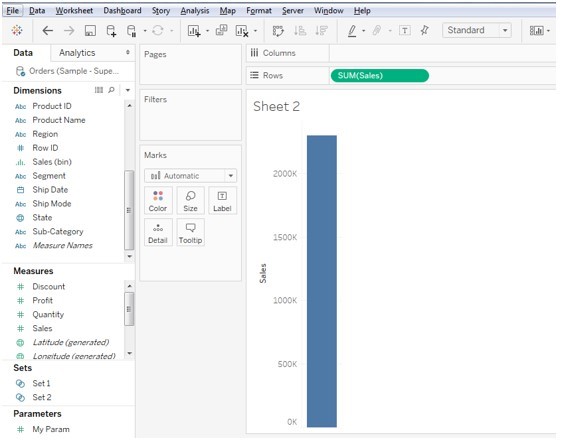573x445 pixels.
Task: Select the SUM(Sales) pill on Rows
Action: coord(380,75)
